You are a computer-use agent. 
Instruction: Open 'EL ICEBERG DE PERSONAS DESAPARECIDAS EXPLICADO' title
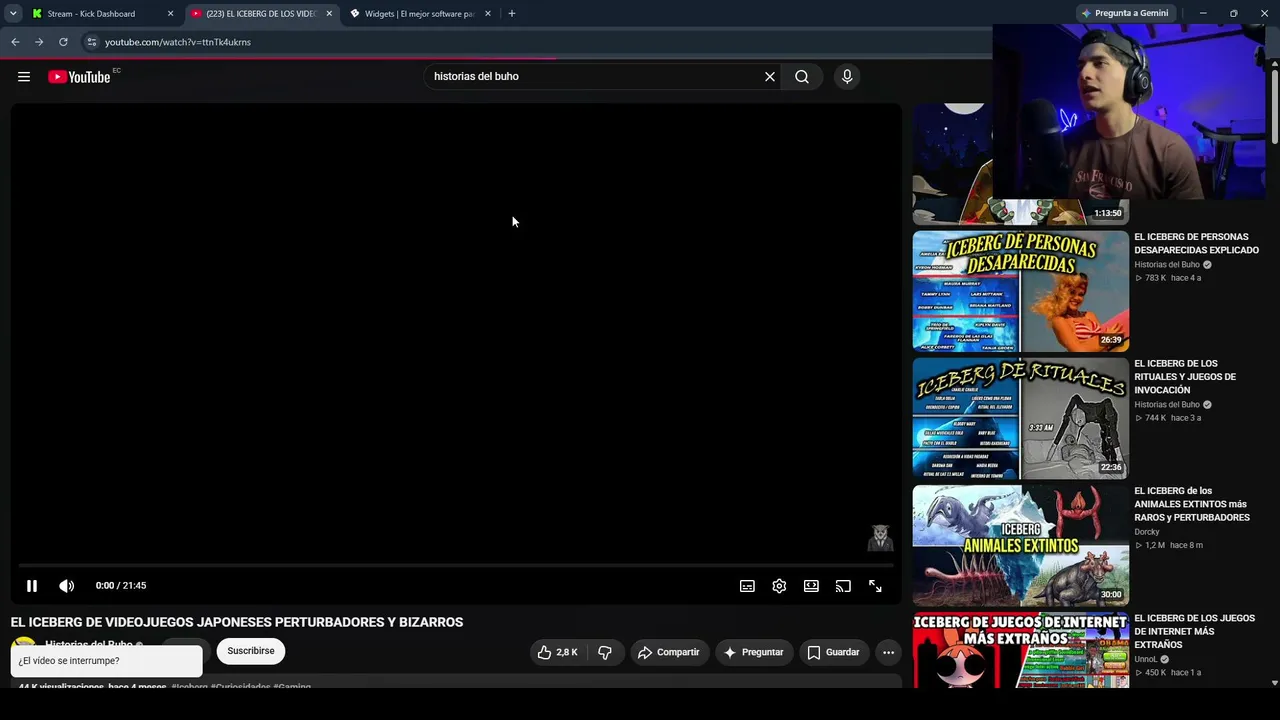click(x=1197, y=244)
